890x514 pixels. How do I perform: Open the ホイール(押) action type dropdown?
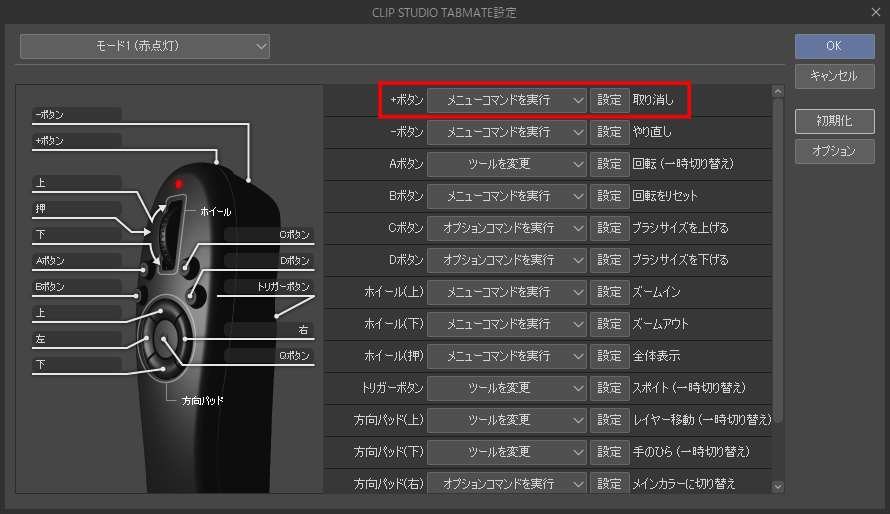507,356
